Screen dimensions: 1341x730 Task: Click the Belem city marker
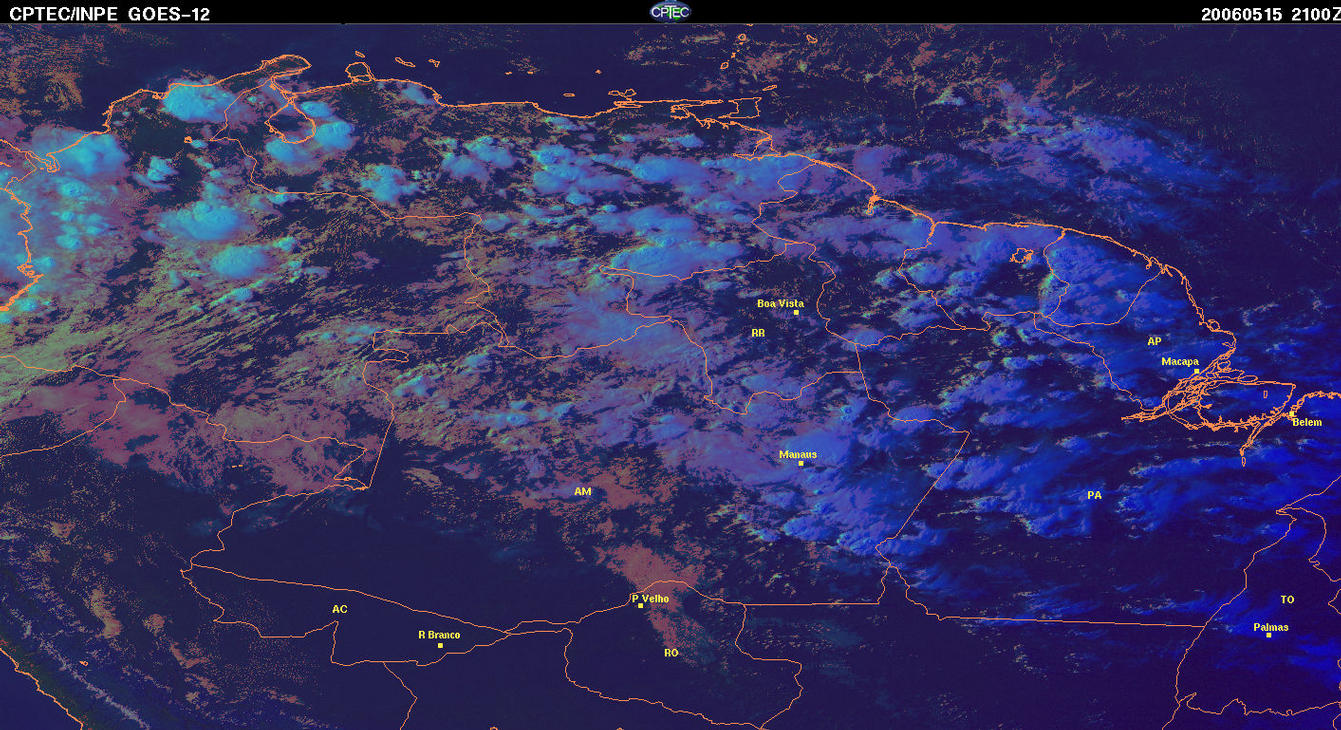tap(1292, 413)
